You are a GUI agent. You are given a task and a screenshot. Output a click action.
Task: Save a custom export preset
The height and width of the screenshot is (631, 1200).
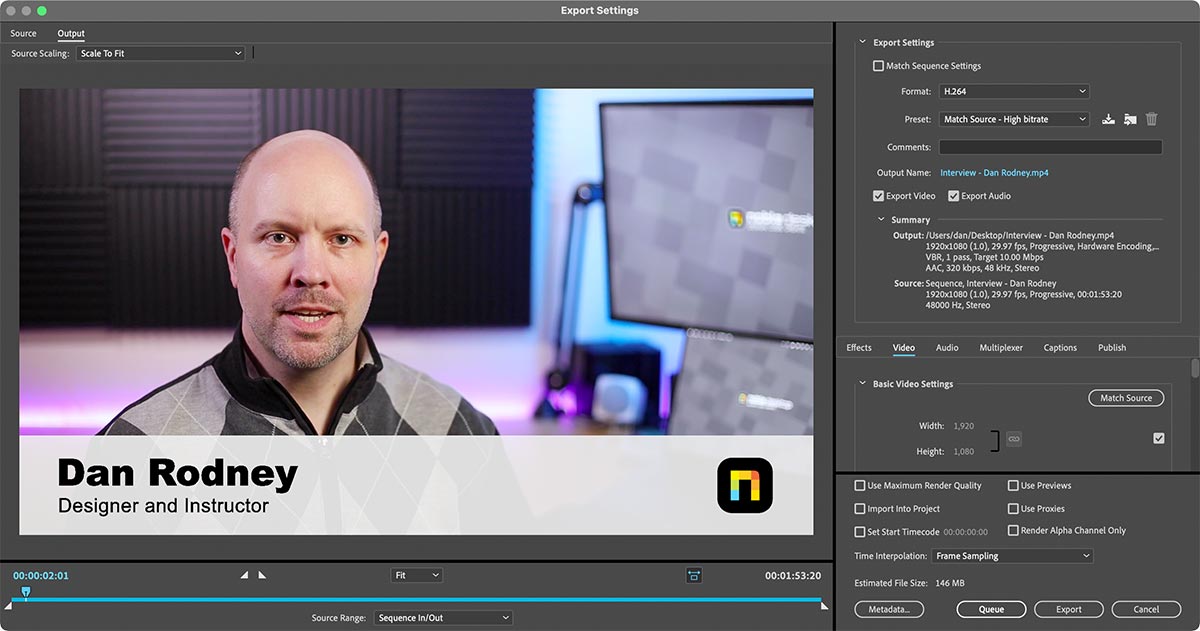point(1107,118)
